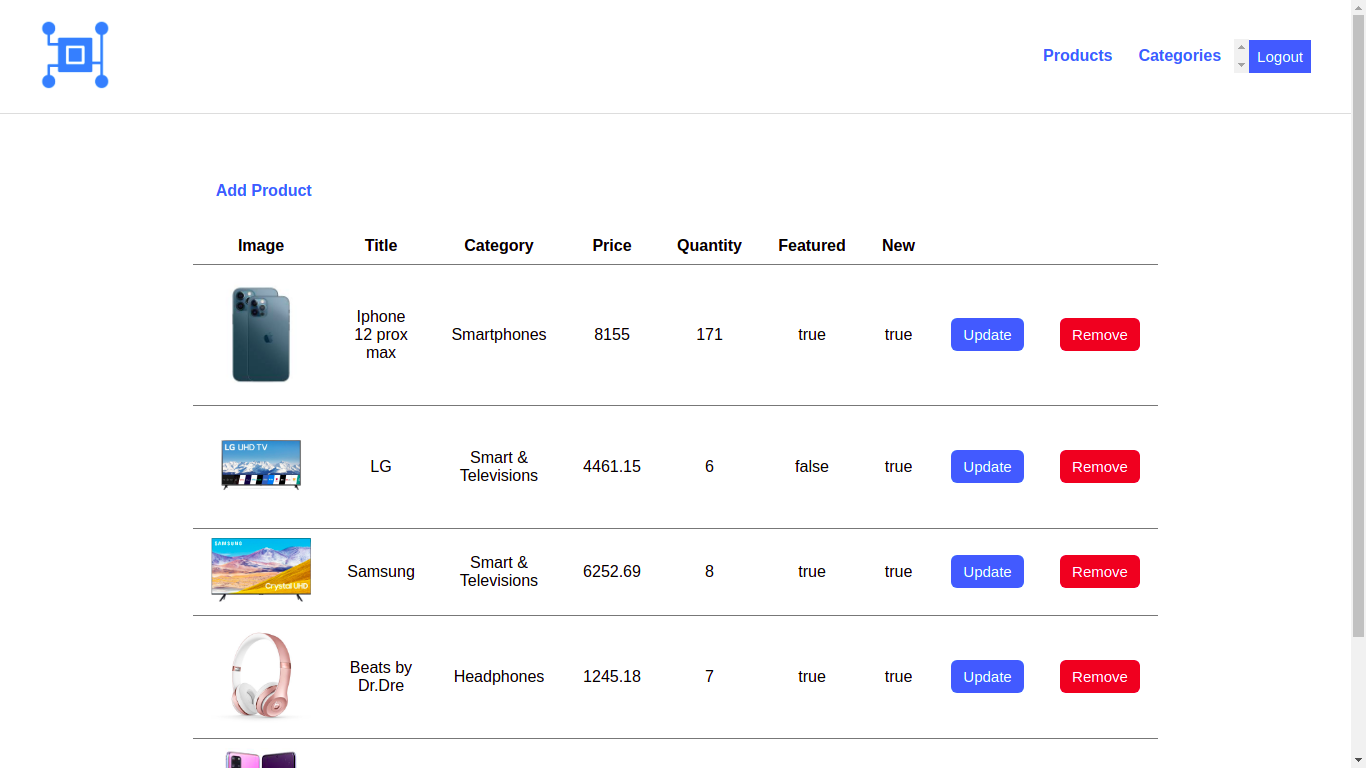Update the LG product
Viewport: 1366px width, 768px height.
pos(987,467)
